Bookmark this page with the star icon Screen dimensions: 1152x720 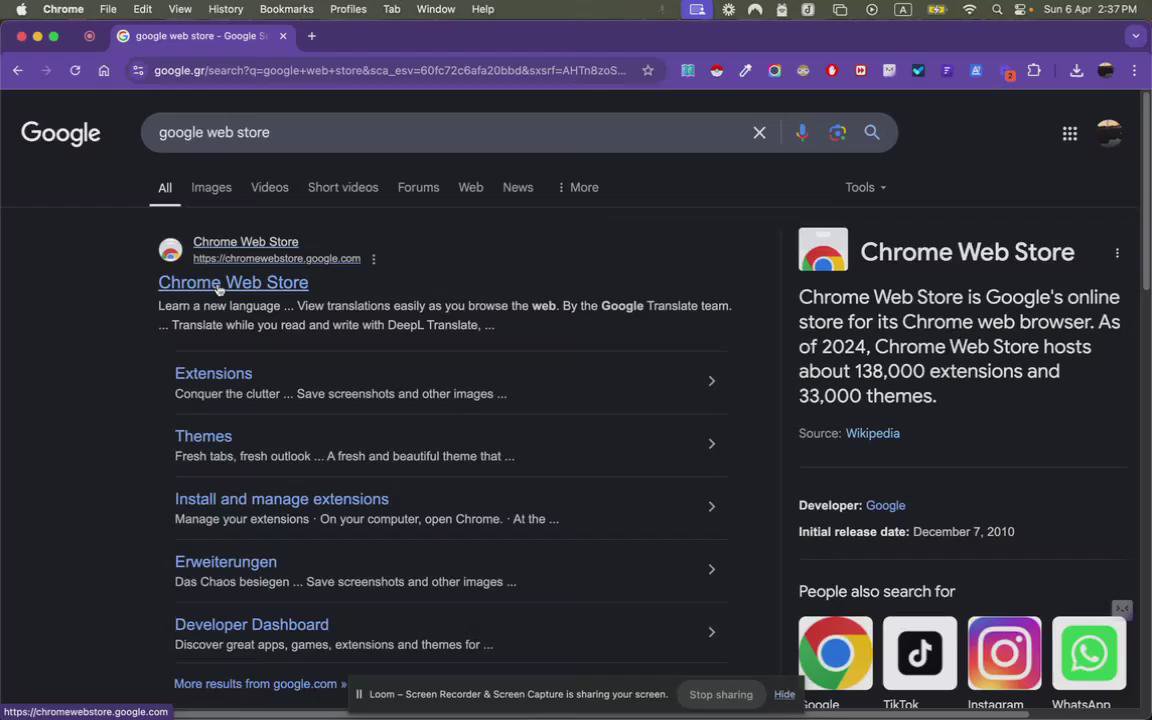click(647, 71)
